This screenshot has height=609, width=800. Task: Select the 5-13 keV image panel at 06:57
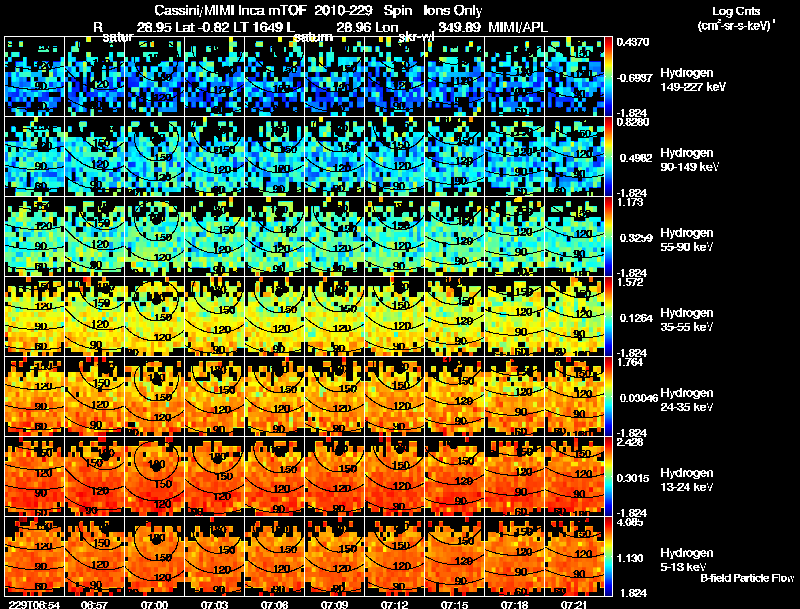point(94,556)
